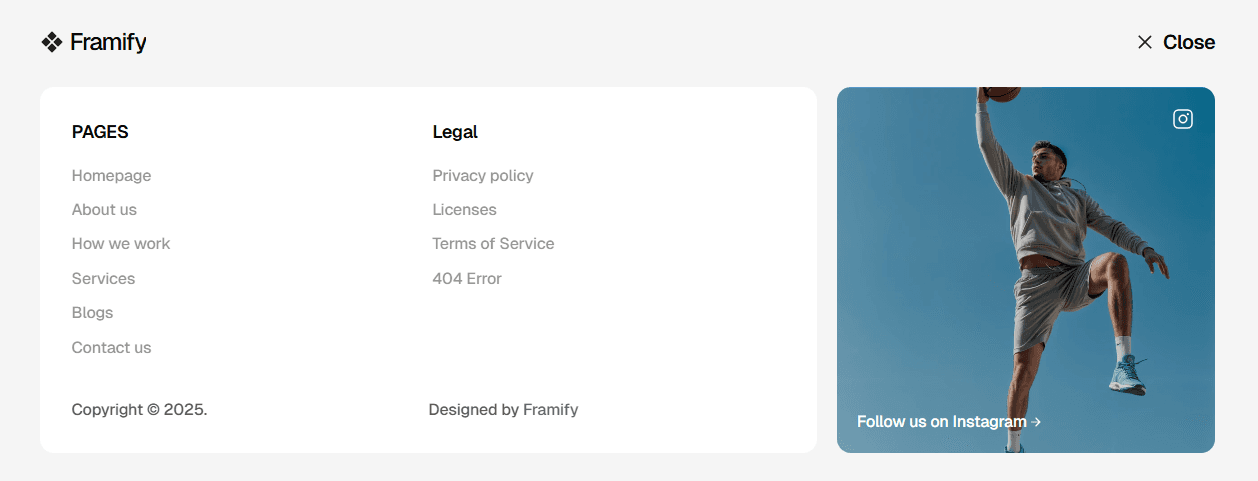This screenshot has width=1258, height=481.
Task: Go to the About us page
Action: [104, 210]
